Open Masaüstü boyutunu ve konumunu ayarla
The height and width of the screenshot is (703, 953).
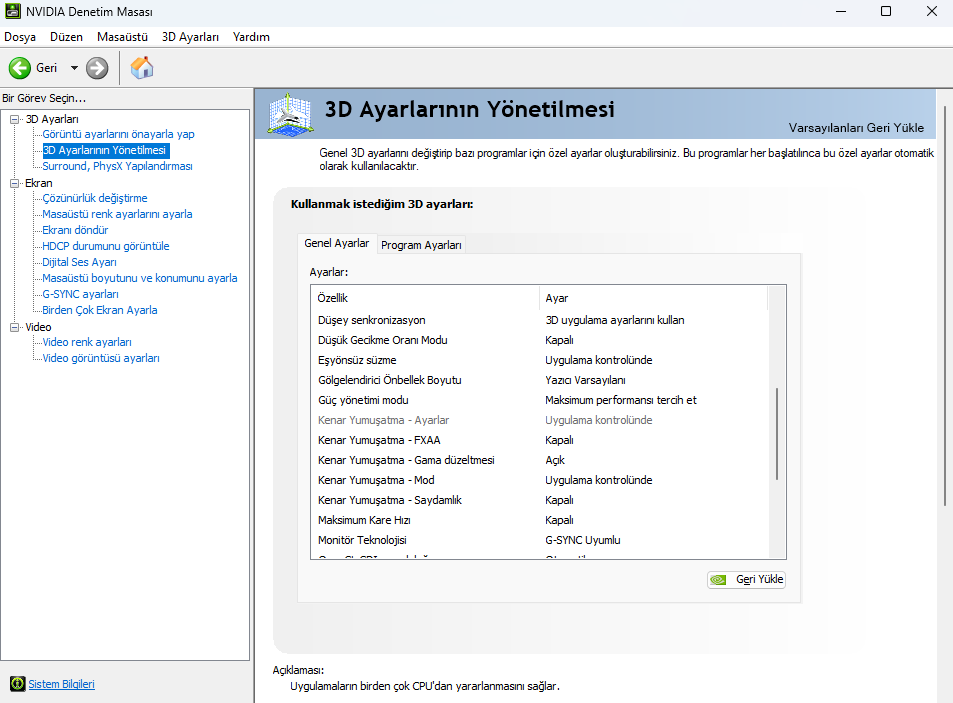pos(140,278)
